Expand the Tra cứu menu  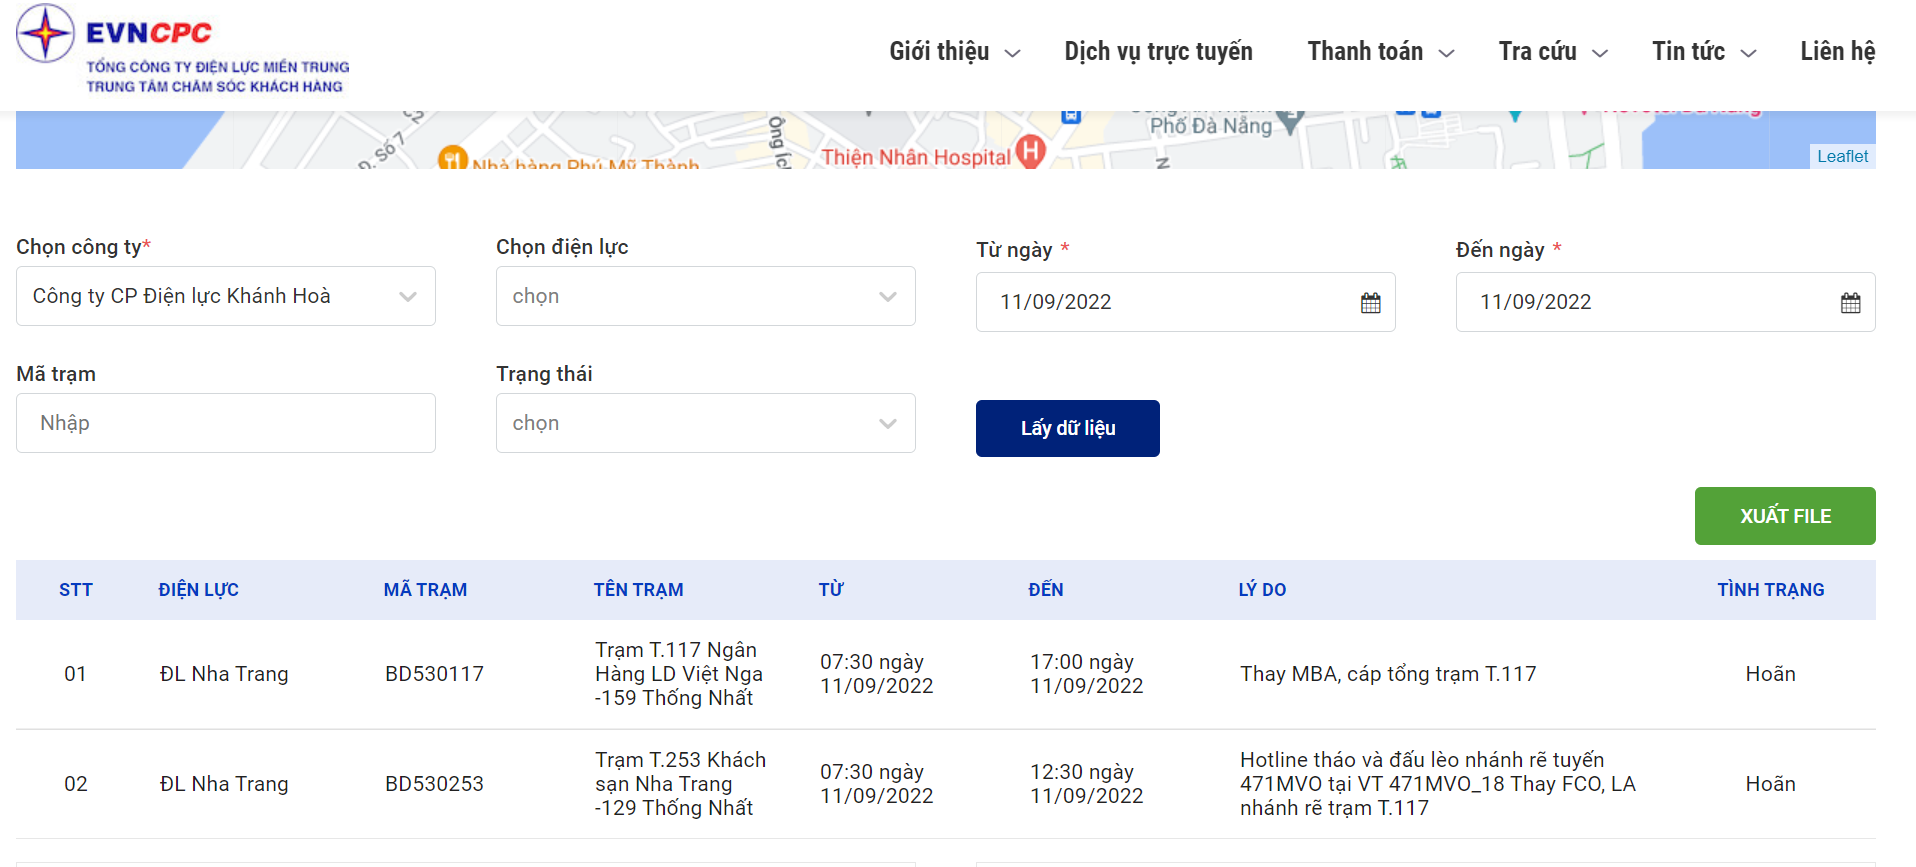[1552, 52]
